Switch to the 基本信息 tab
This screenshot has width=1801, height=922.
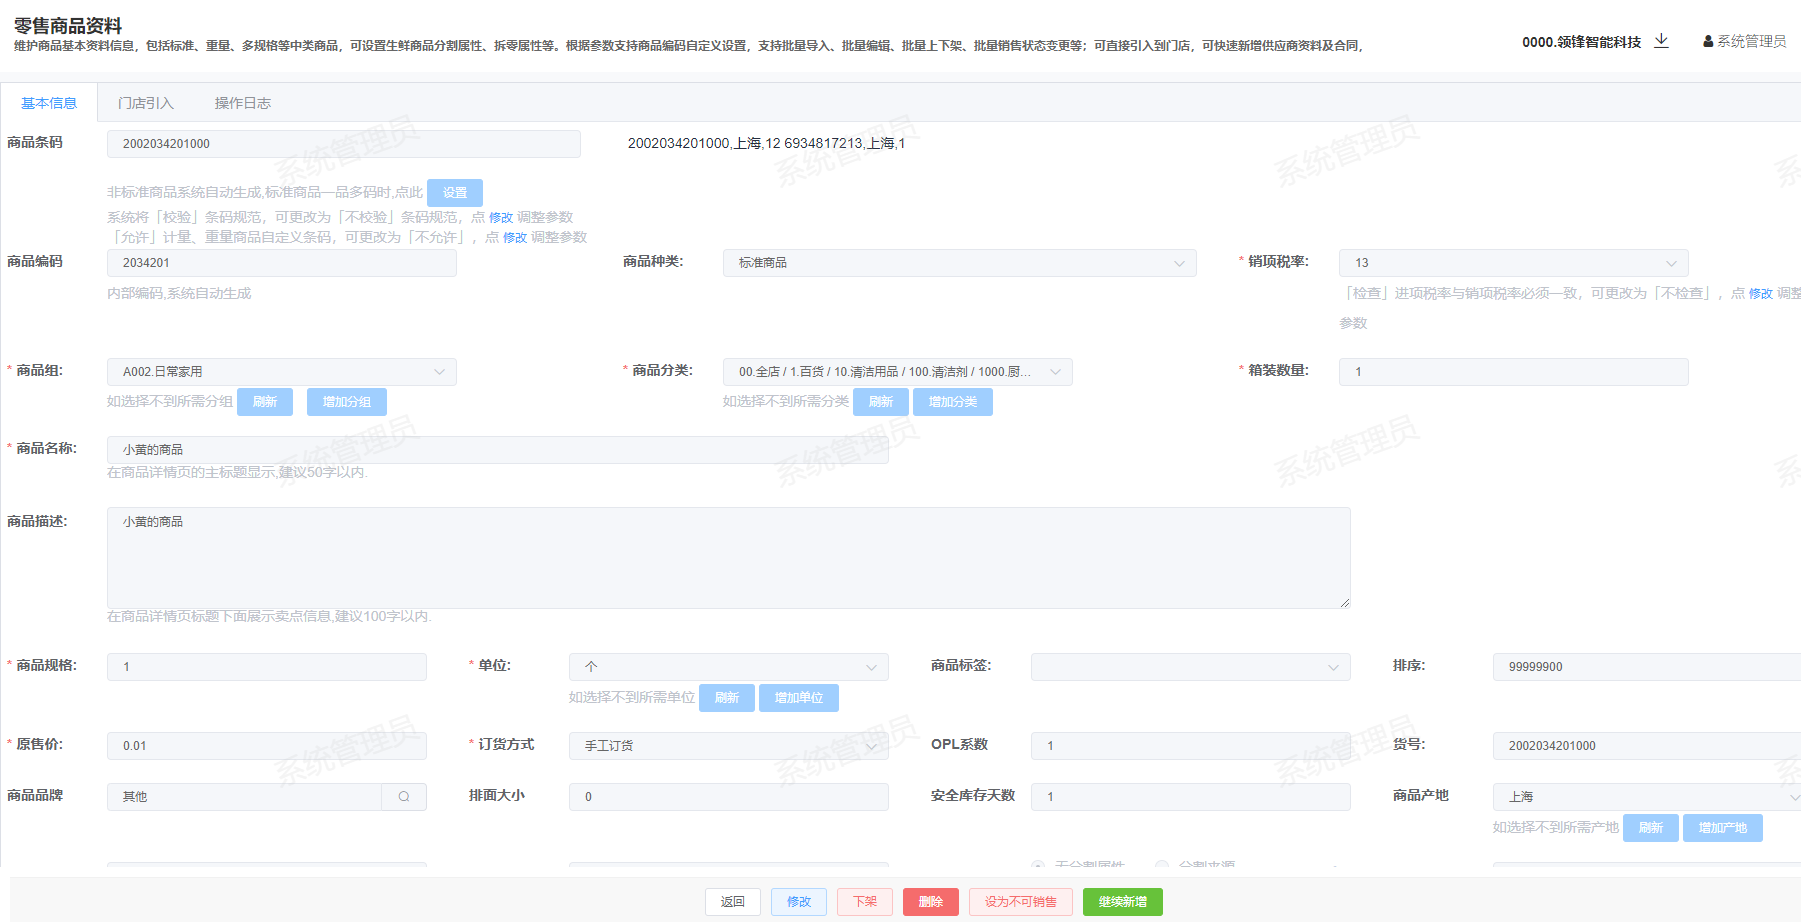(49, 103)
